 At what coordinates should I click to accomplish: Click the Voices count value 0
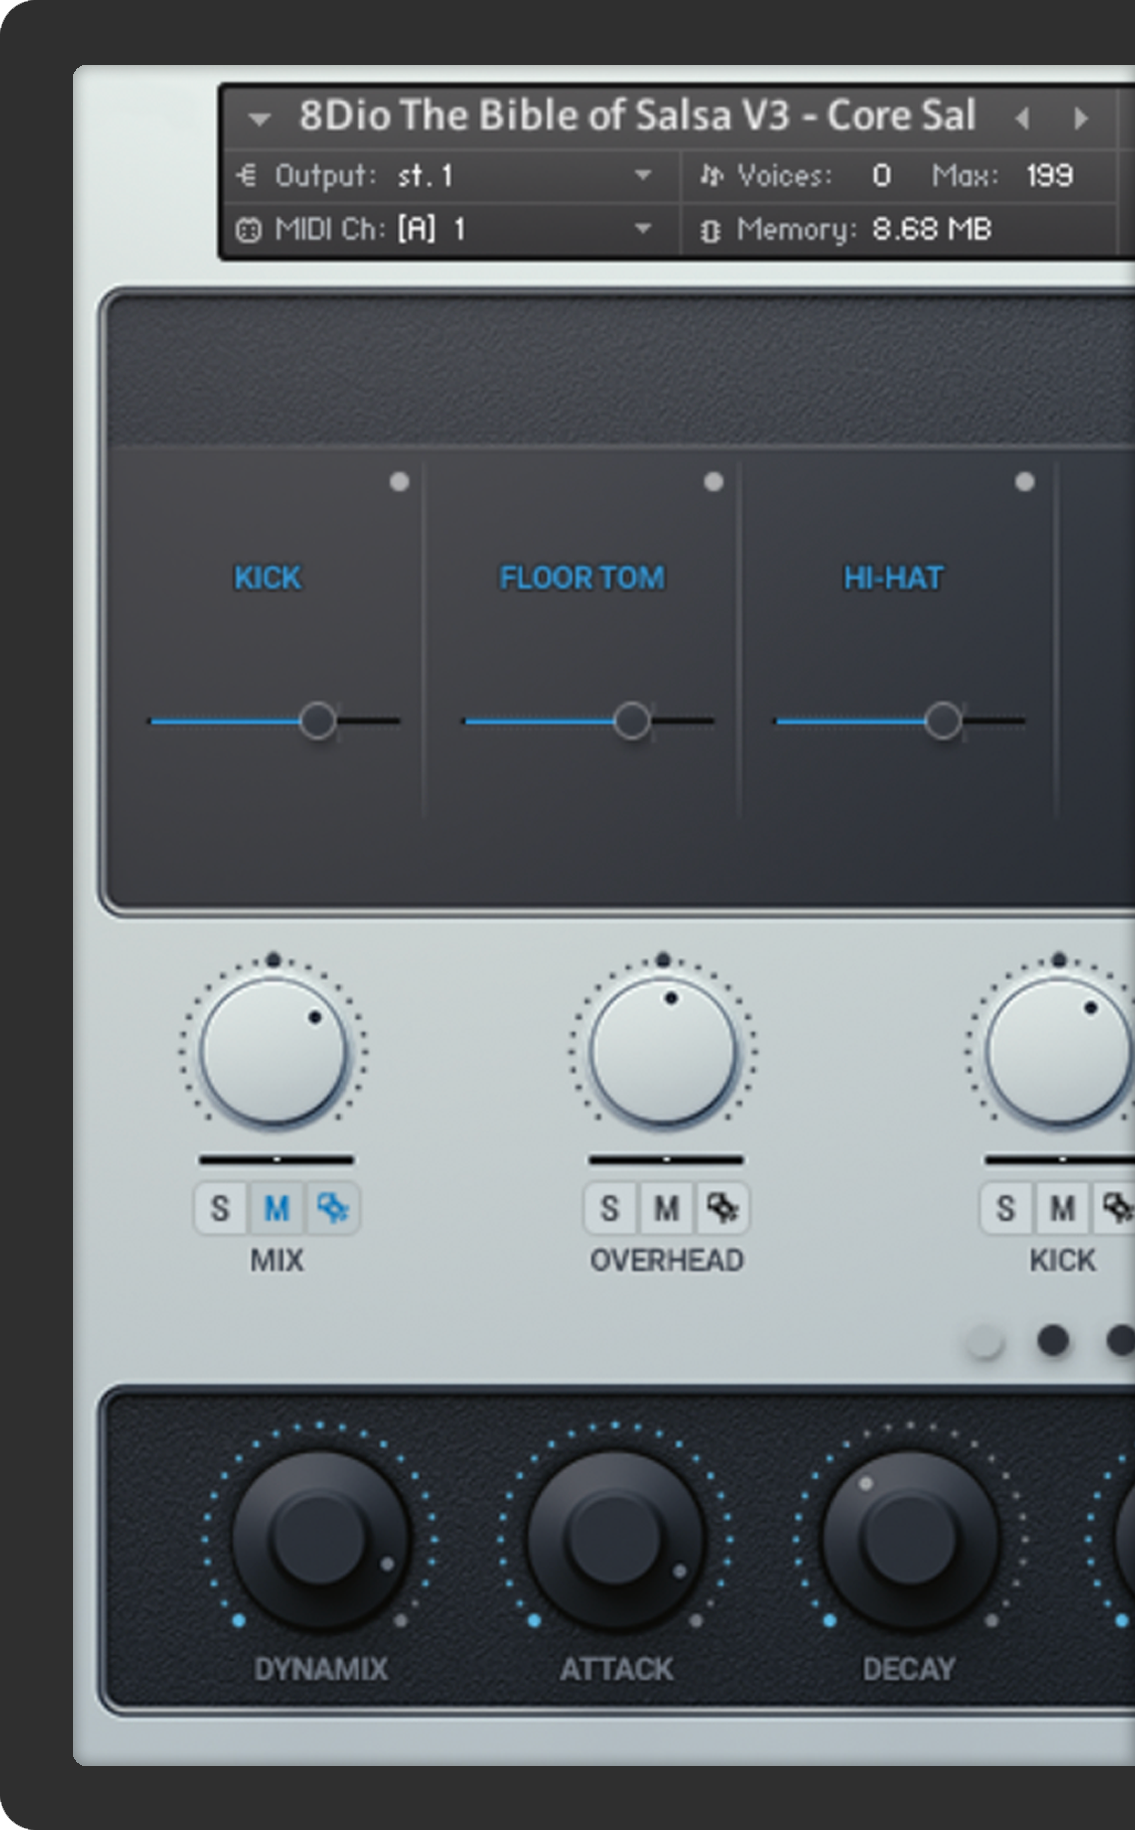click(x=880, y=176)
